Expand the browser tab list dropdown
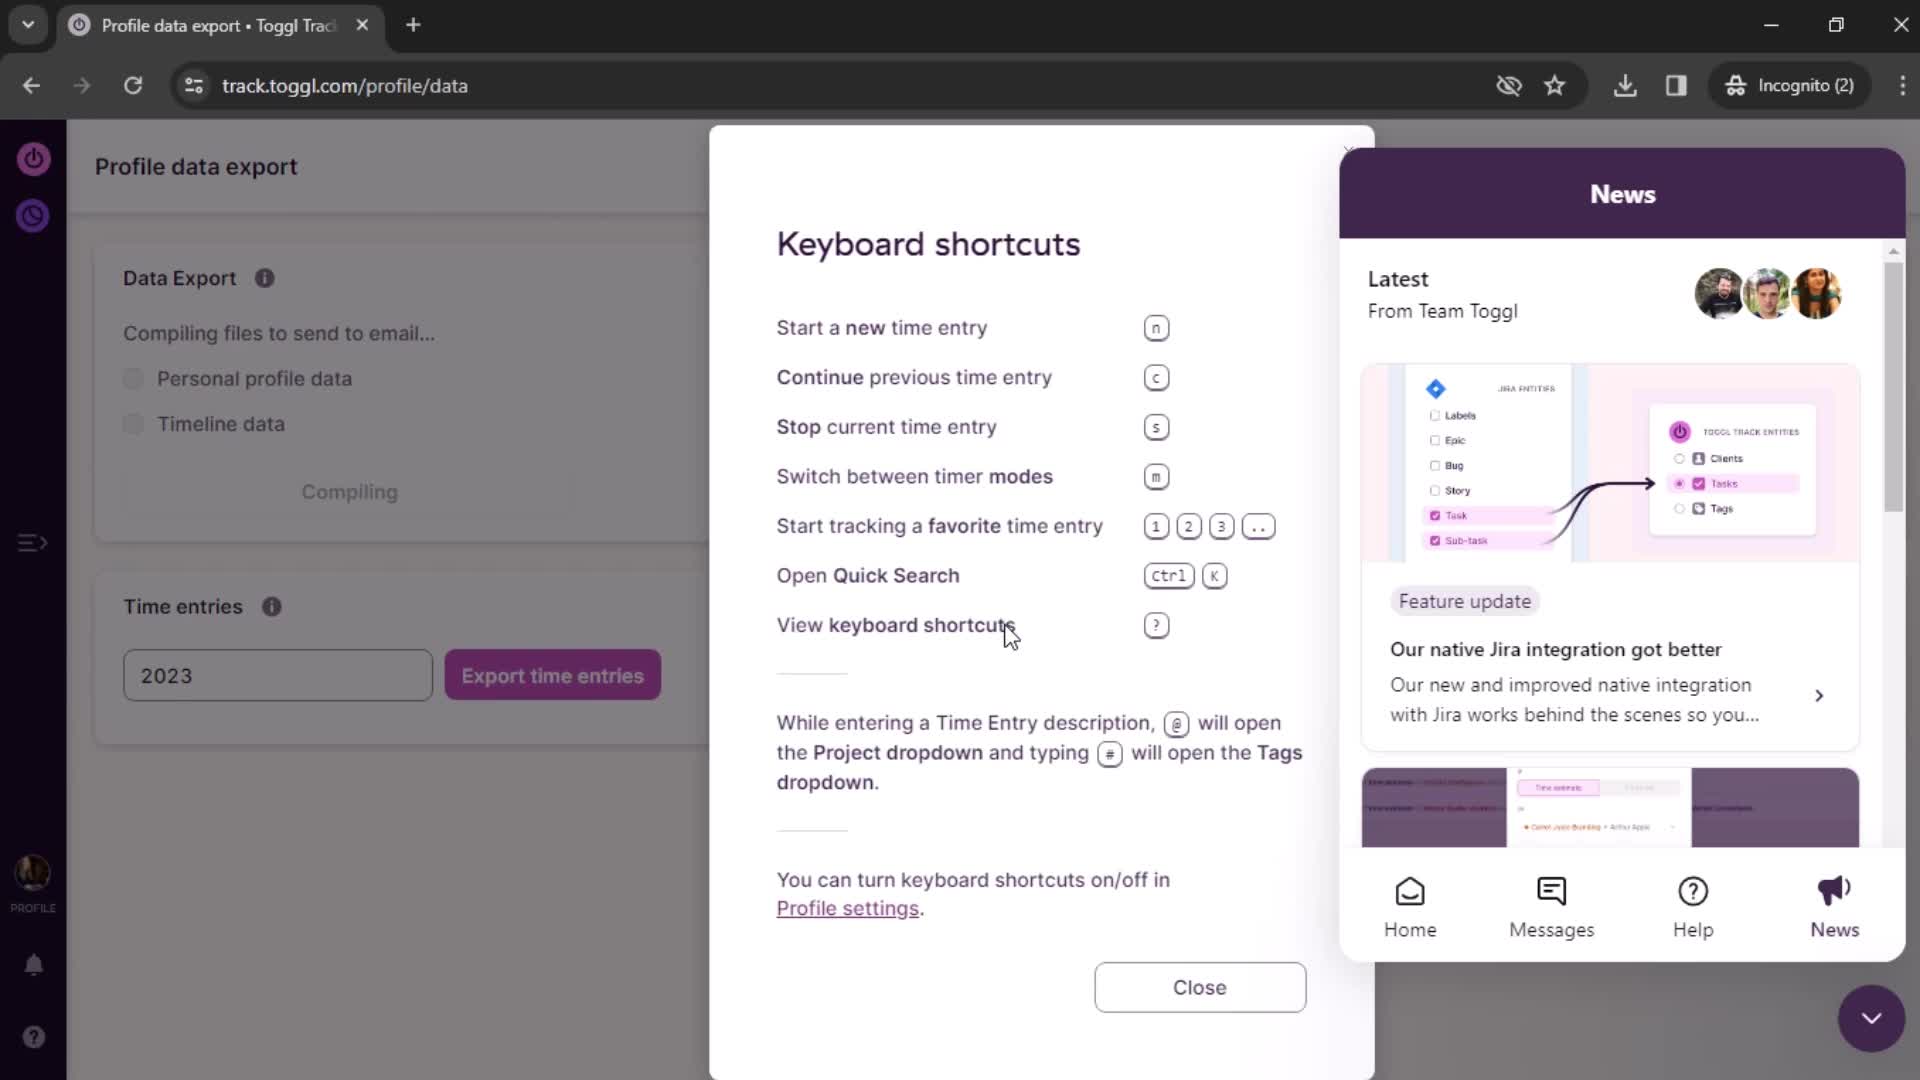 point(26,25)
